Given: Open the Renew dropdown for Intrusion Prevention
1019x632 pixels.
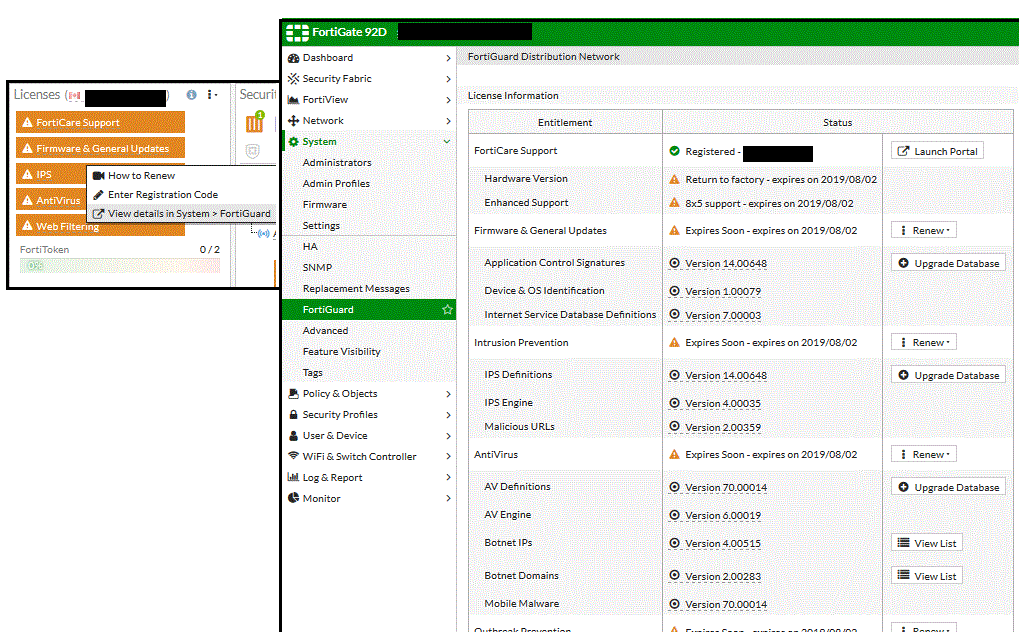Looking at the screenshot, I should (x=921, y=343).
